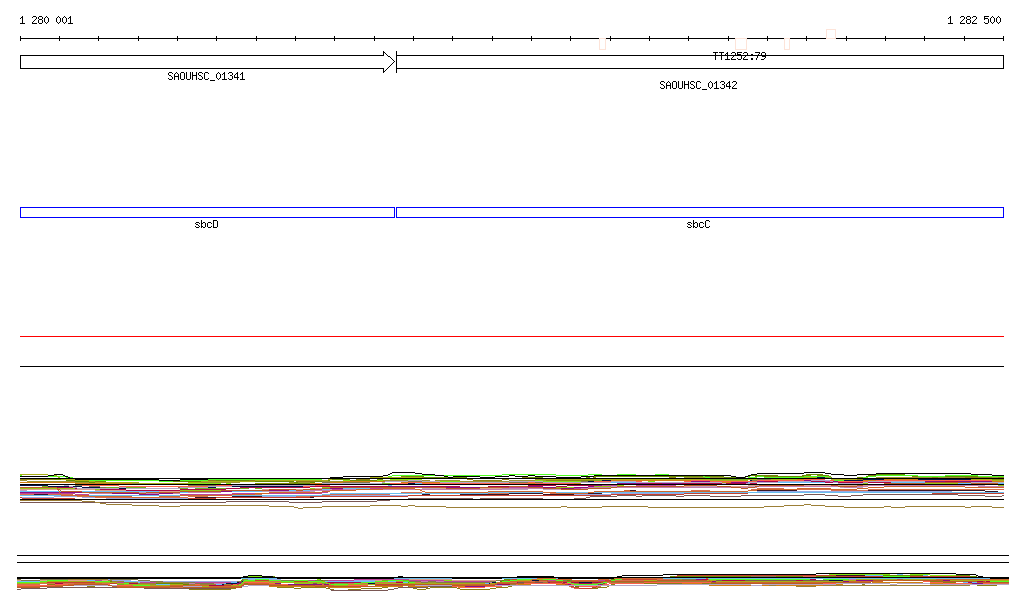Click the arrowhead tip of SAOUHSC_01341
1024x611 pixels.
[392, 62]
